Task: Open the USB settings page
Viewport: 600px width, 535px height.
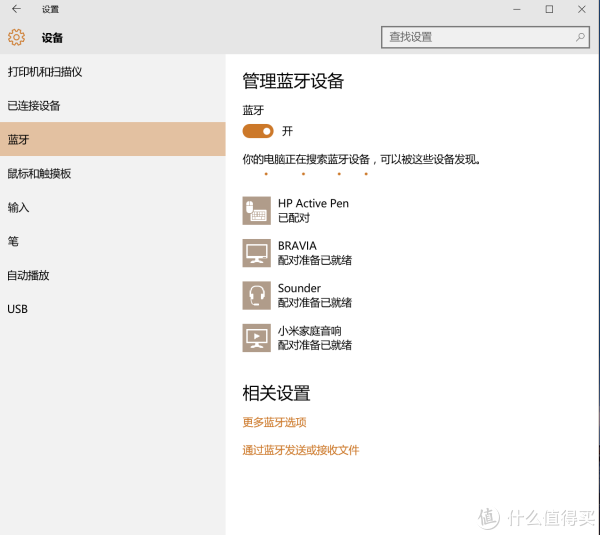Action: point(113,309)
